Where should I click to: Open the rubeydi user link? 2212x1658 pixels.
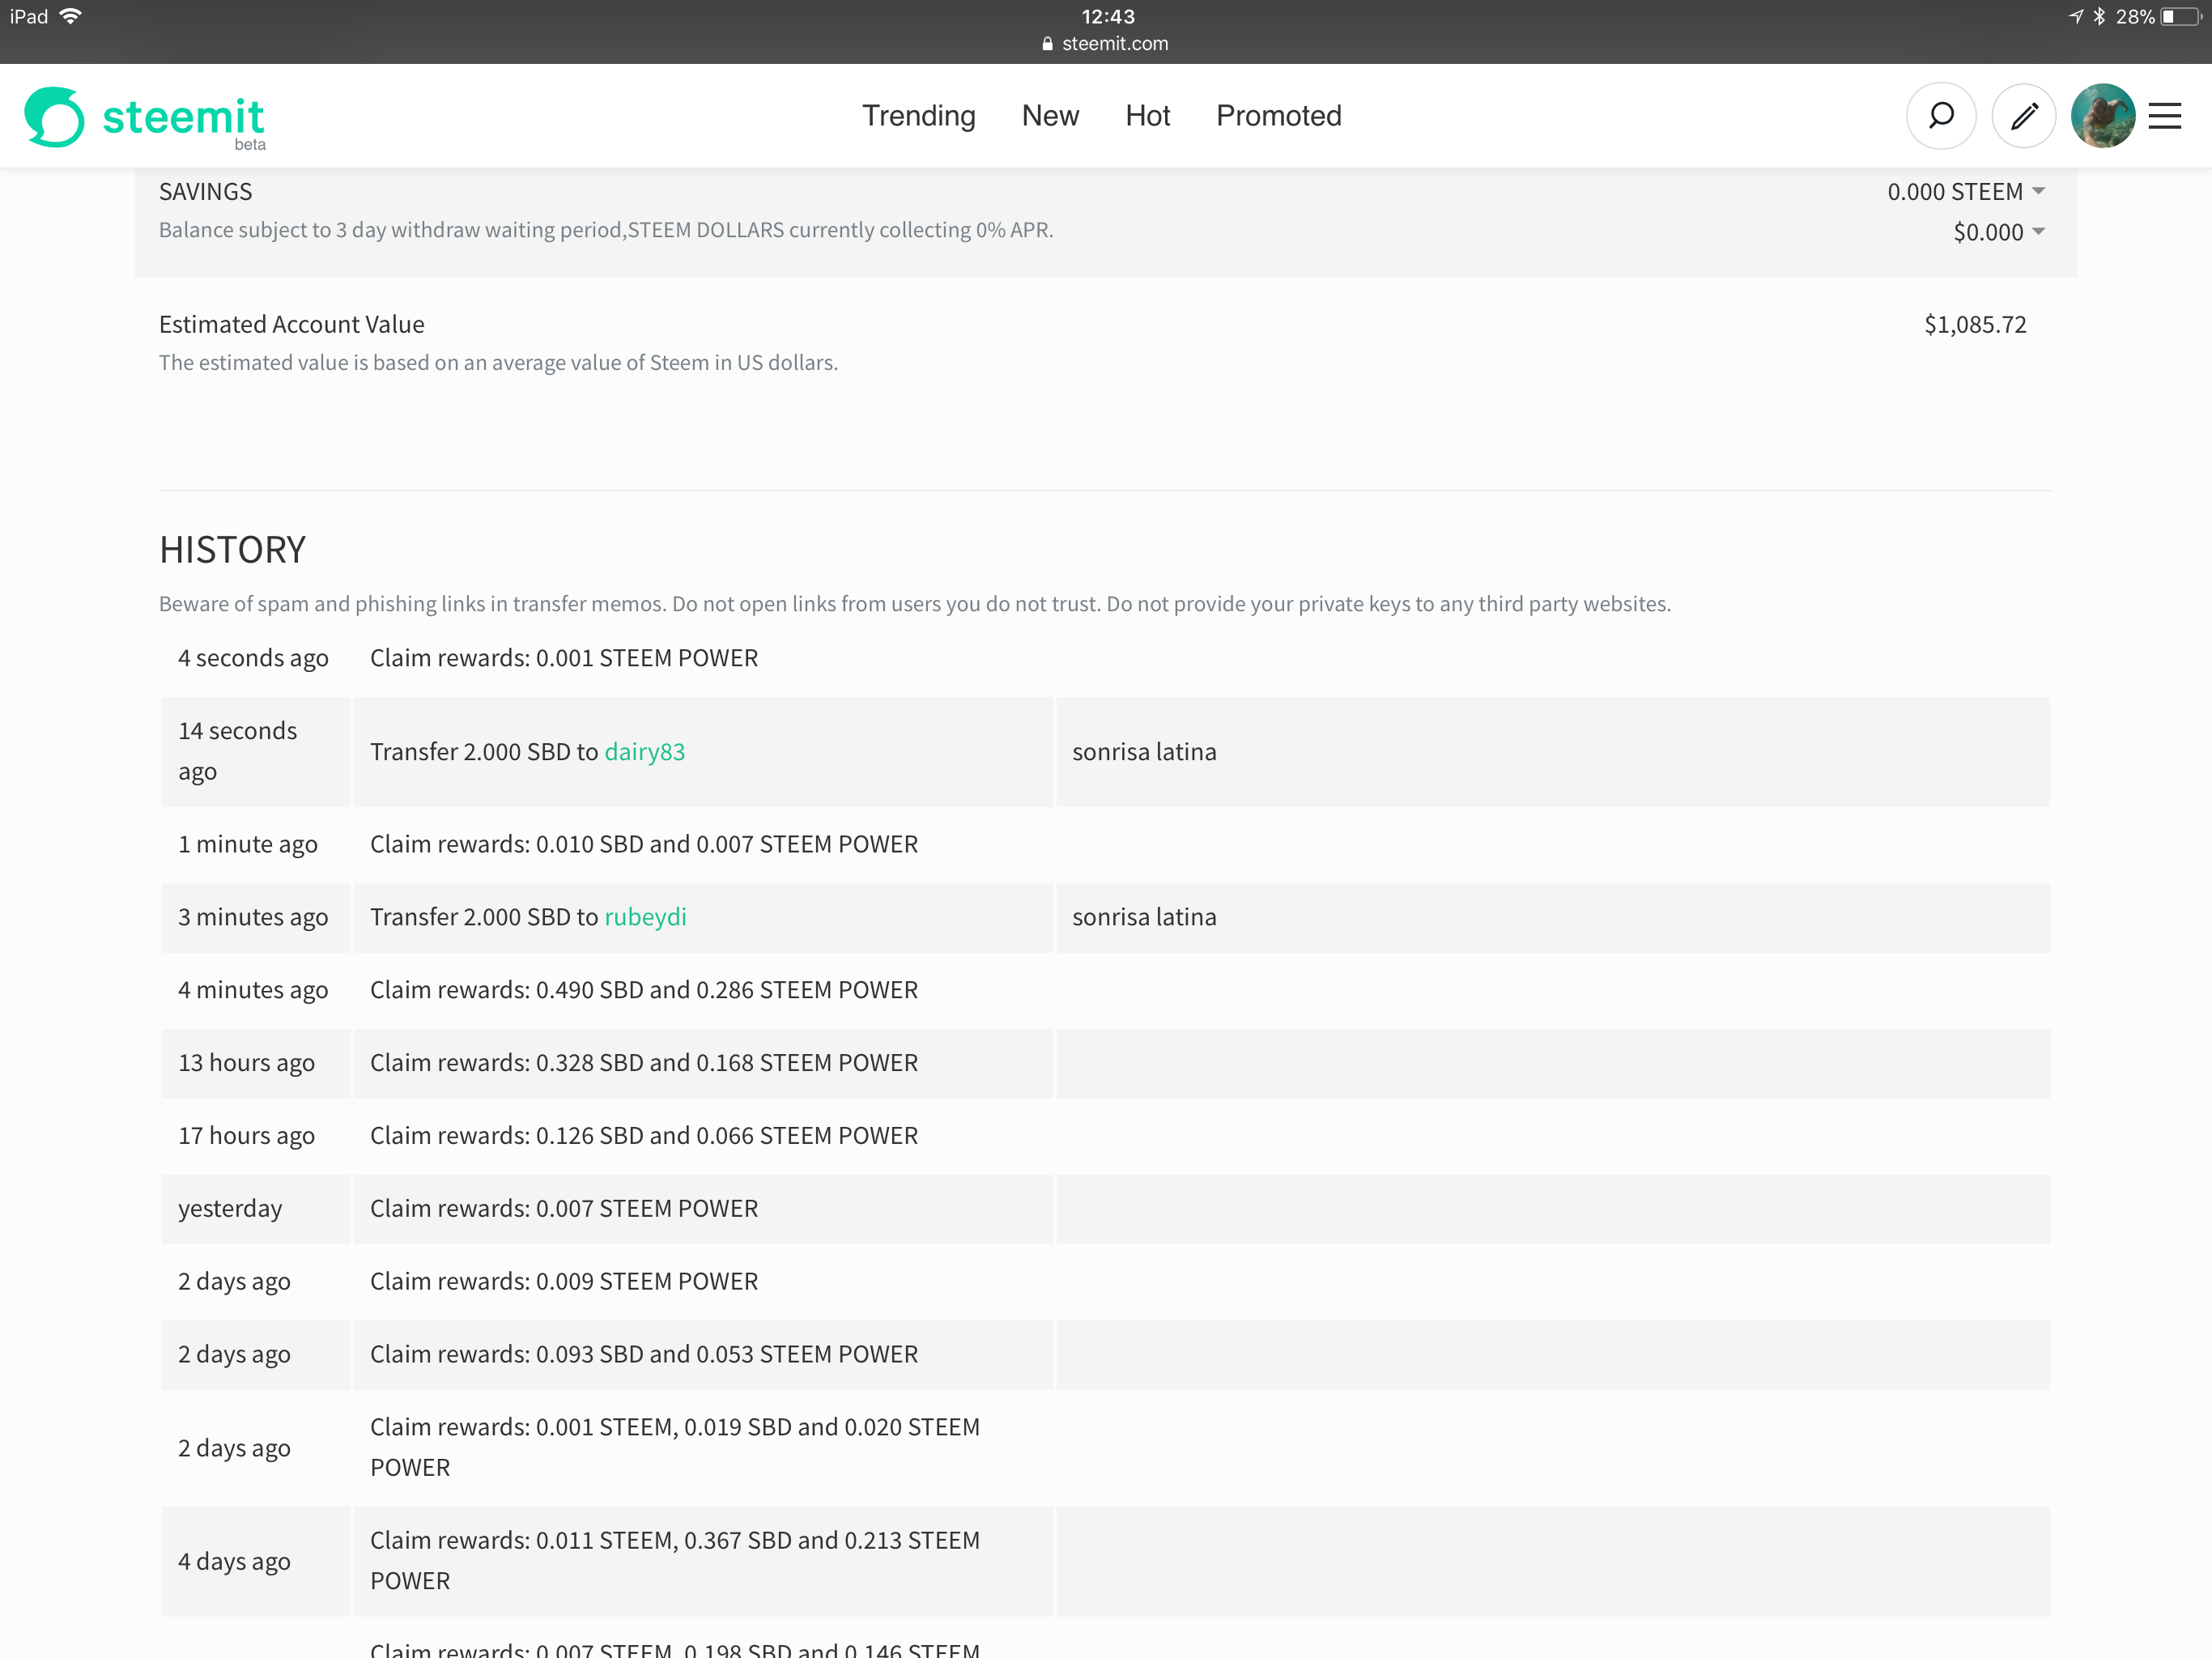(x=645, y=917)
